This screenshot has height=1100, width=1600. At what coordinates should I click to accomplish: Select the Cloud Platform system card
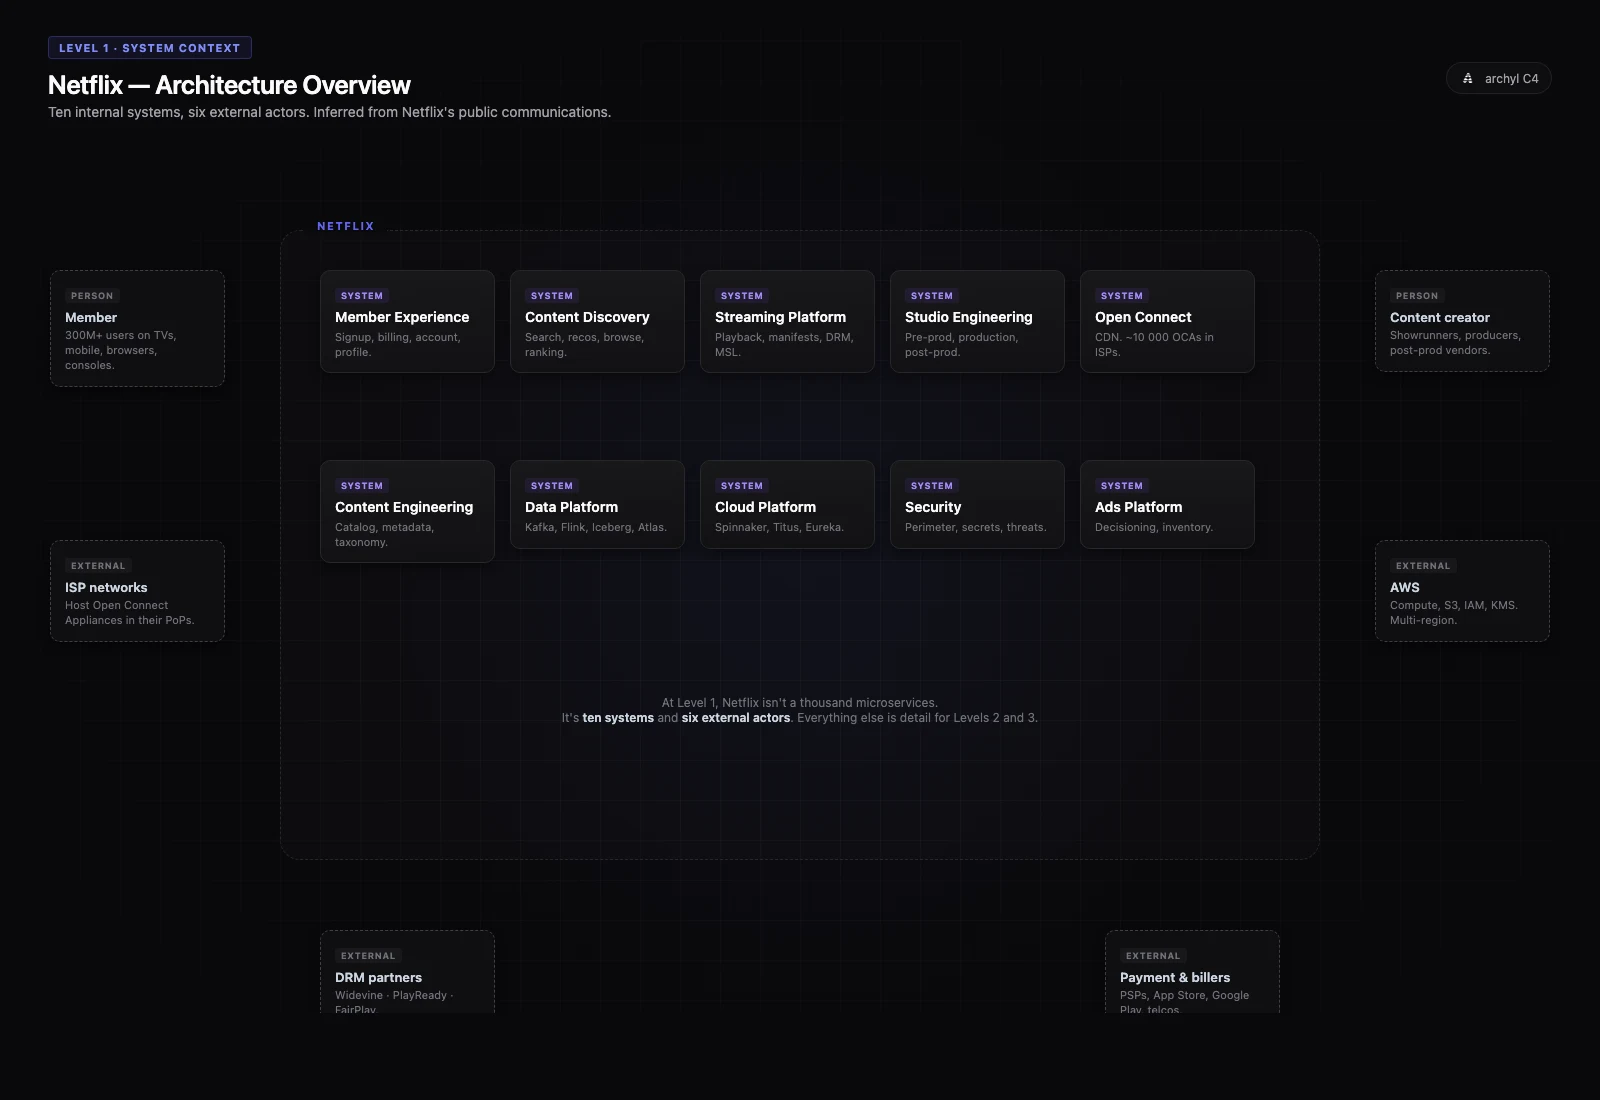787,504
